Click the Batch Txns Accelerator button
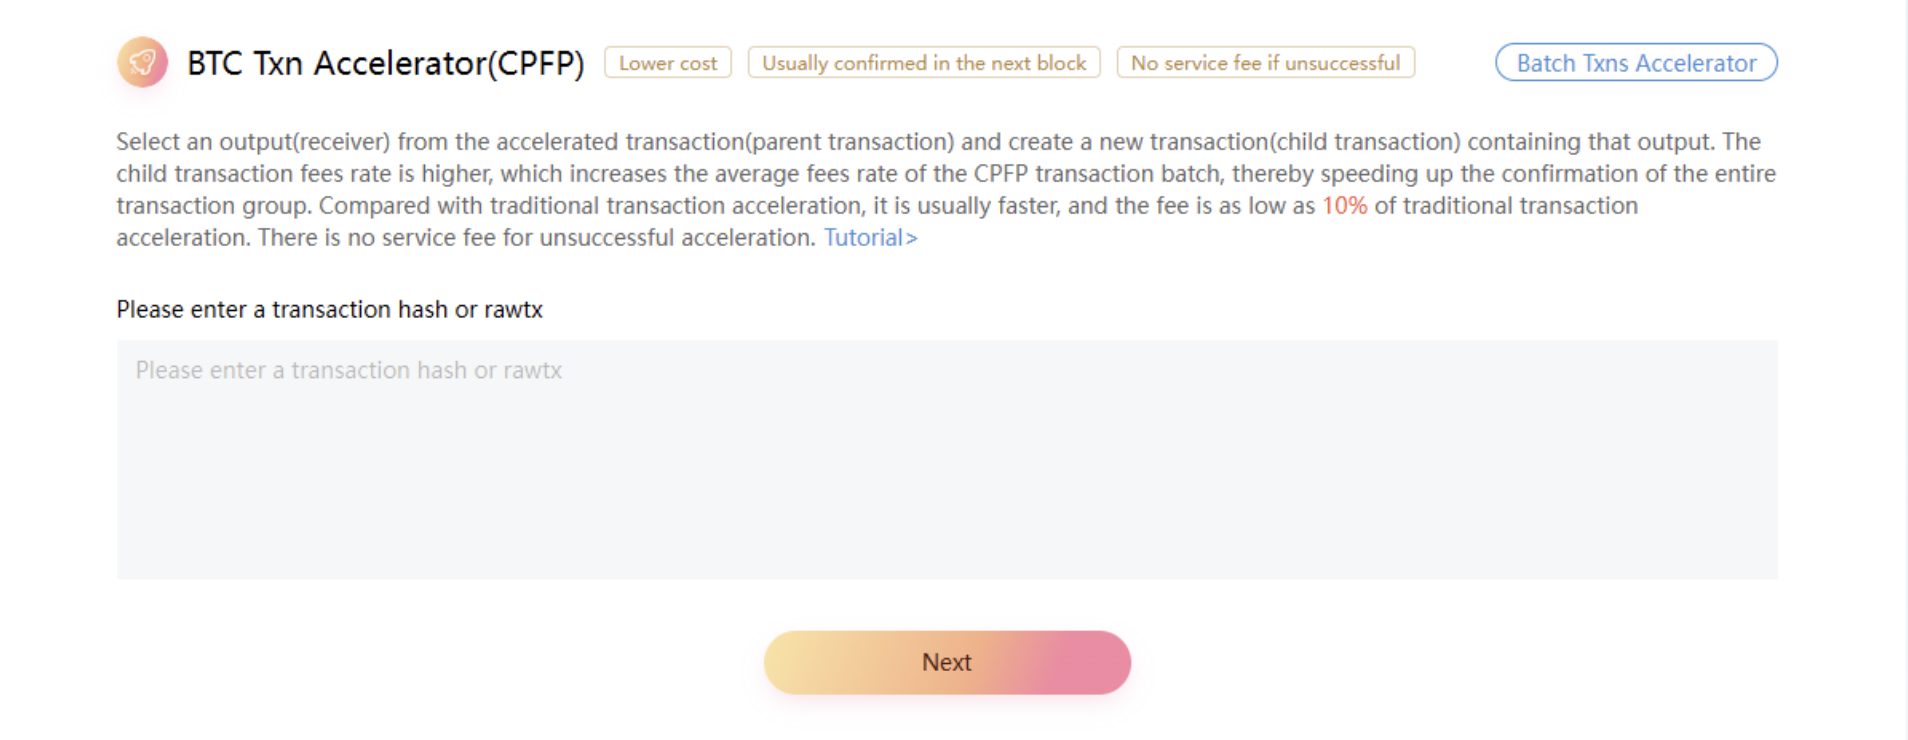Screen dimensions: 1908x740 tap(1636, 63)
